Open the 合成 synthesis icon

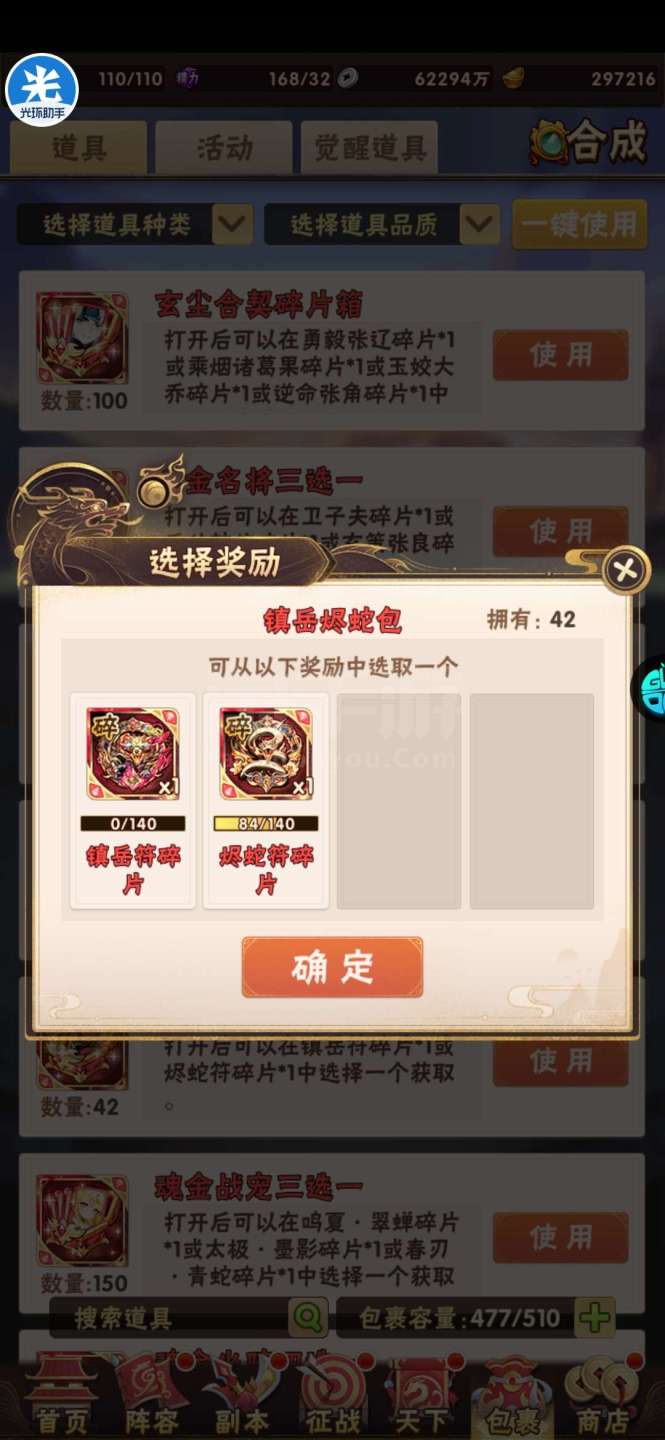[590, 144]
